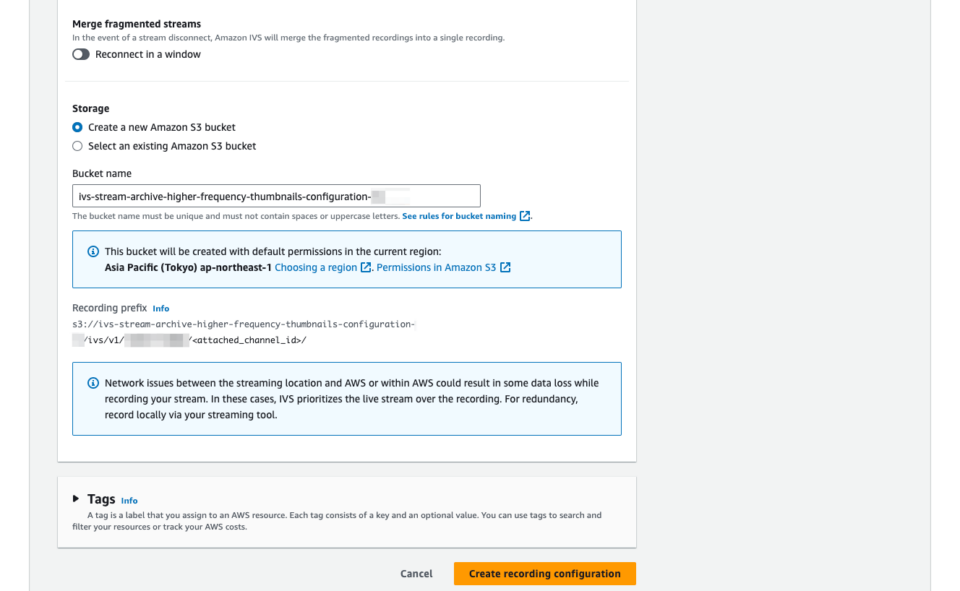Click inside the Bucket name input field
Image resolution: width=960 pixels, height=591 pixels.
[275, 195]
